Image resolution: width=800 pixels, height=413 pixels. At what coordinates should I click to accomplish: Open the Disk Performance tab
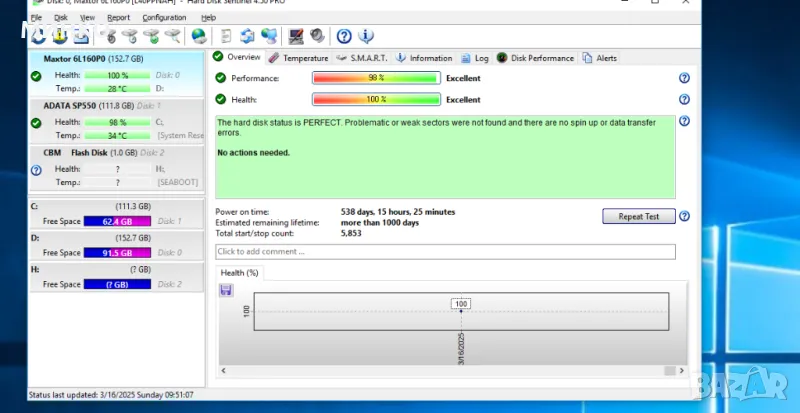coord(536,58)
